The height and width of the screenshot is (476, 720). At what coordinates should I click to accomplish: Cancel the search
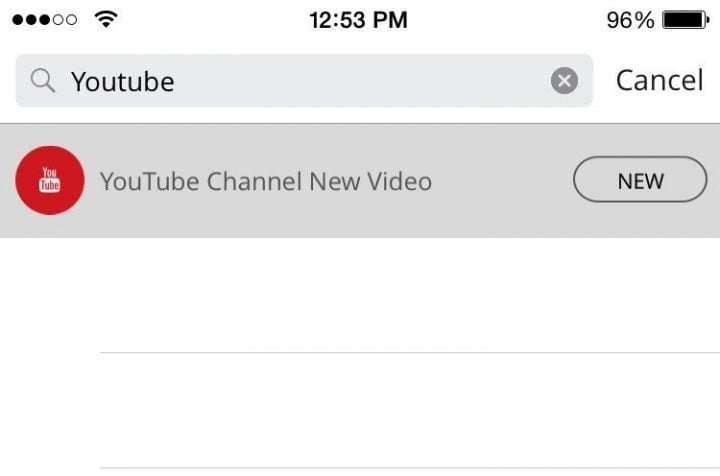pyautogui.click(x=659, y=80)
